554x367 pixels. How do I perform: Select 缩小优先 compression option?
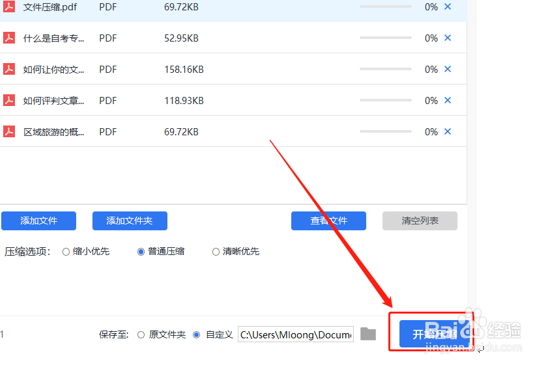click(x=66, y=252)
